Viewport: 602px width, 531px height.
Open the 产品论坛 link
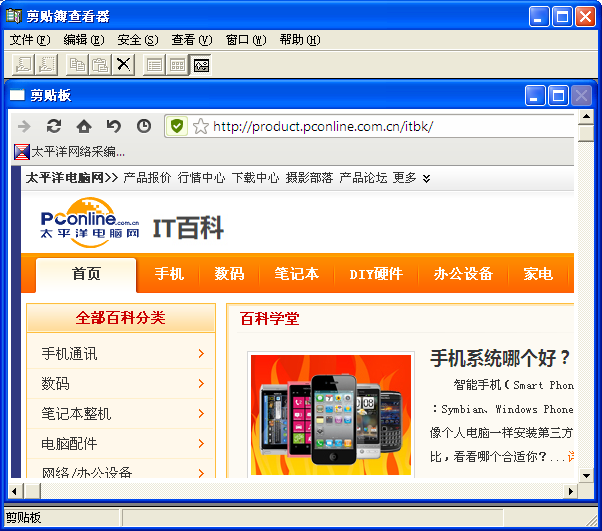coord(363,178)
